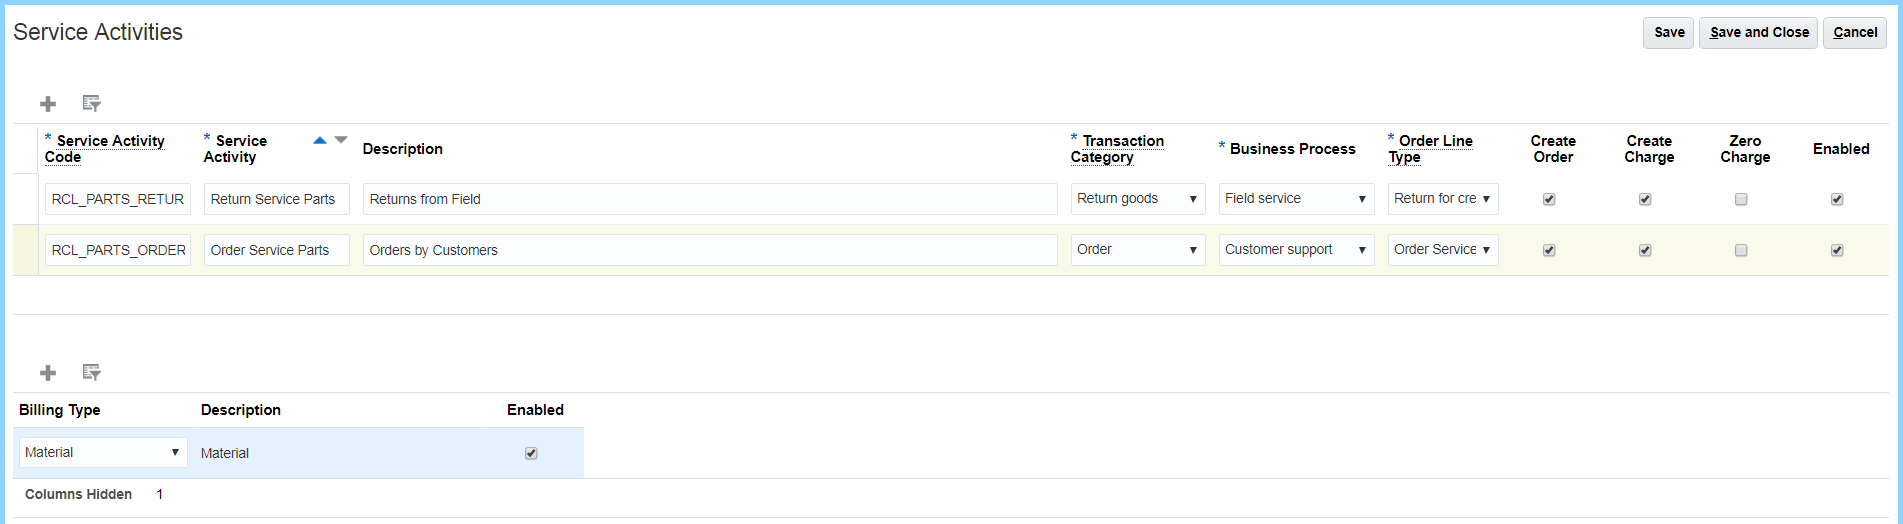Viewport: 1903px width, 524px height.
Task: Sort Service Activity column descending
Action: (341, 141)
